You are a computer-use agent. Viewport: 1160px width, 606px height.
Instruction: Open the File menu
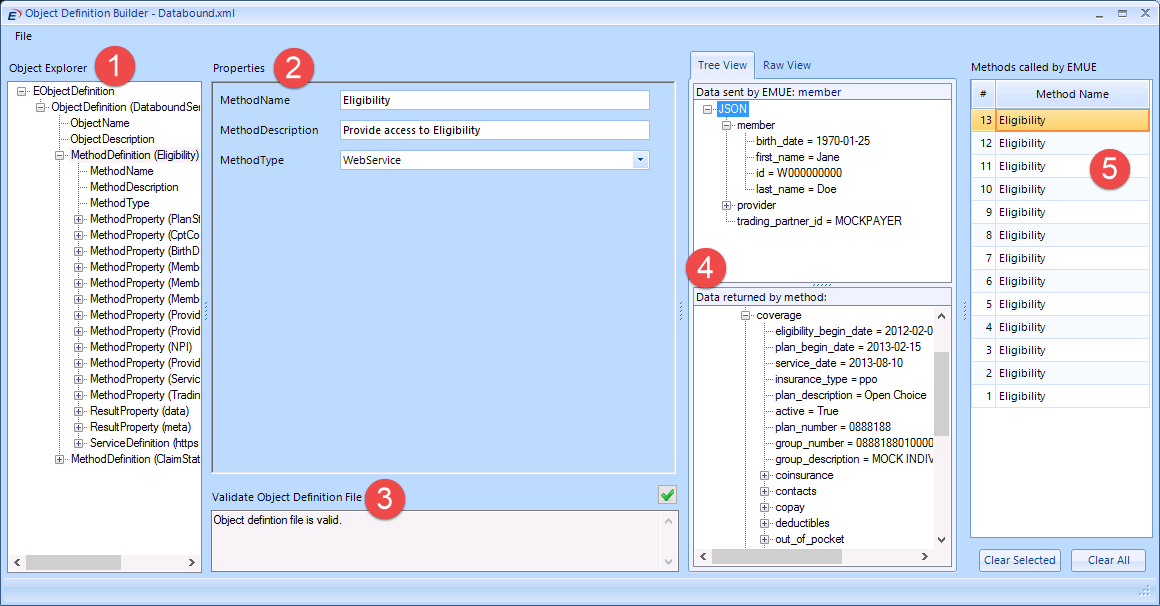tap(24, 36)
